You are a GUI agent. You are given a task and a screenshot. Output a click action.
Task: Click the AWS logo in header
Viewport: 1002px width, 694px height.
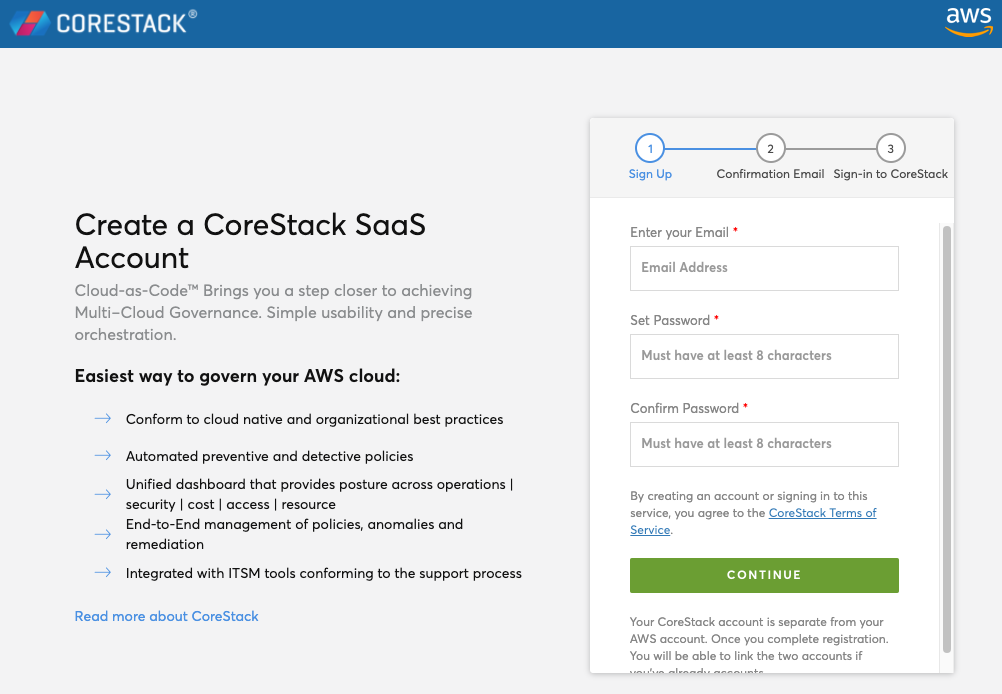(969, 22)
